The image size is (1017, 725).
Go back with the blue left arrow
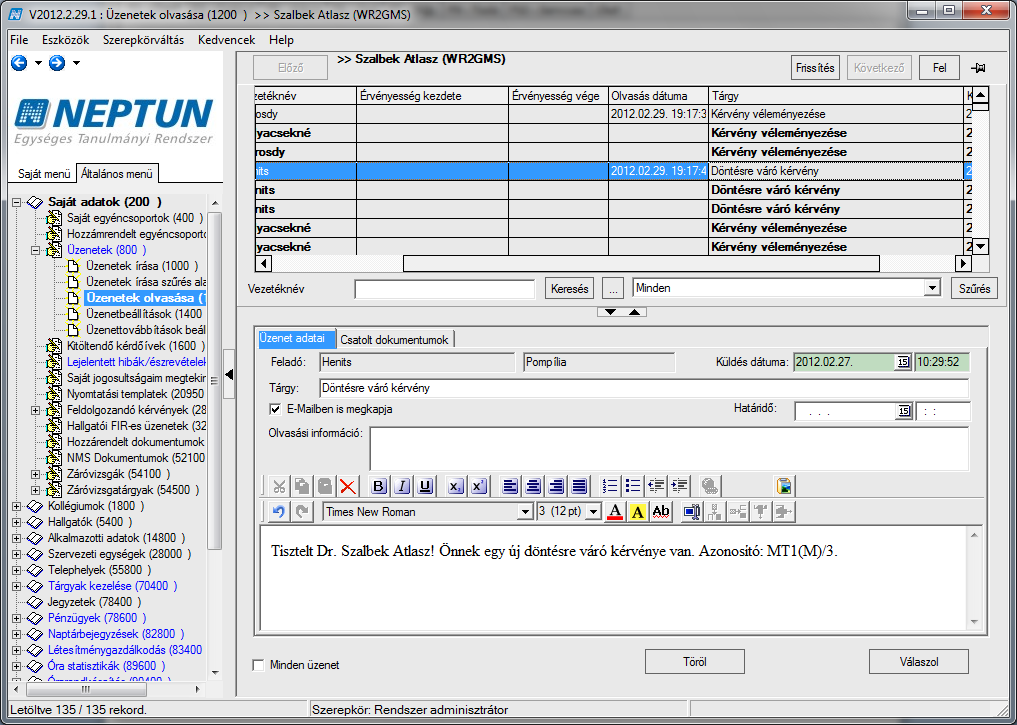point(19,63)
